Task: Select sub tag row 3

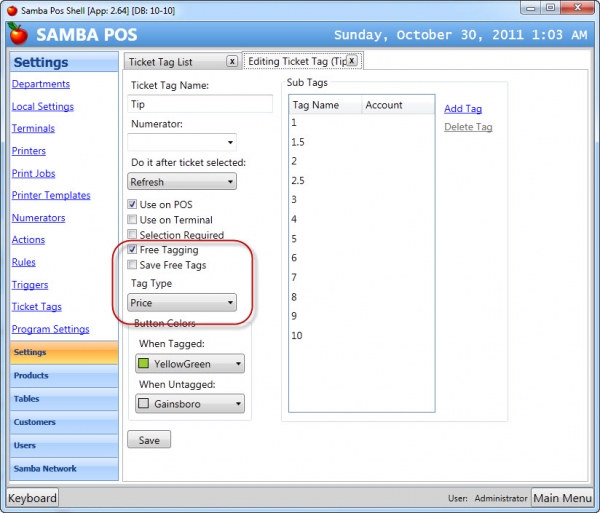Action: coord(362,200)
